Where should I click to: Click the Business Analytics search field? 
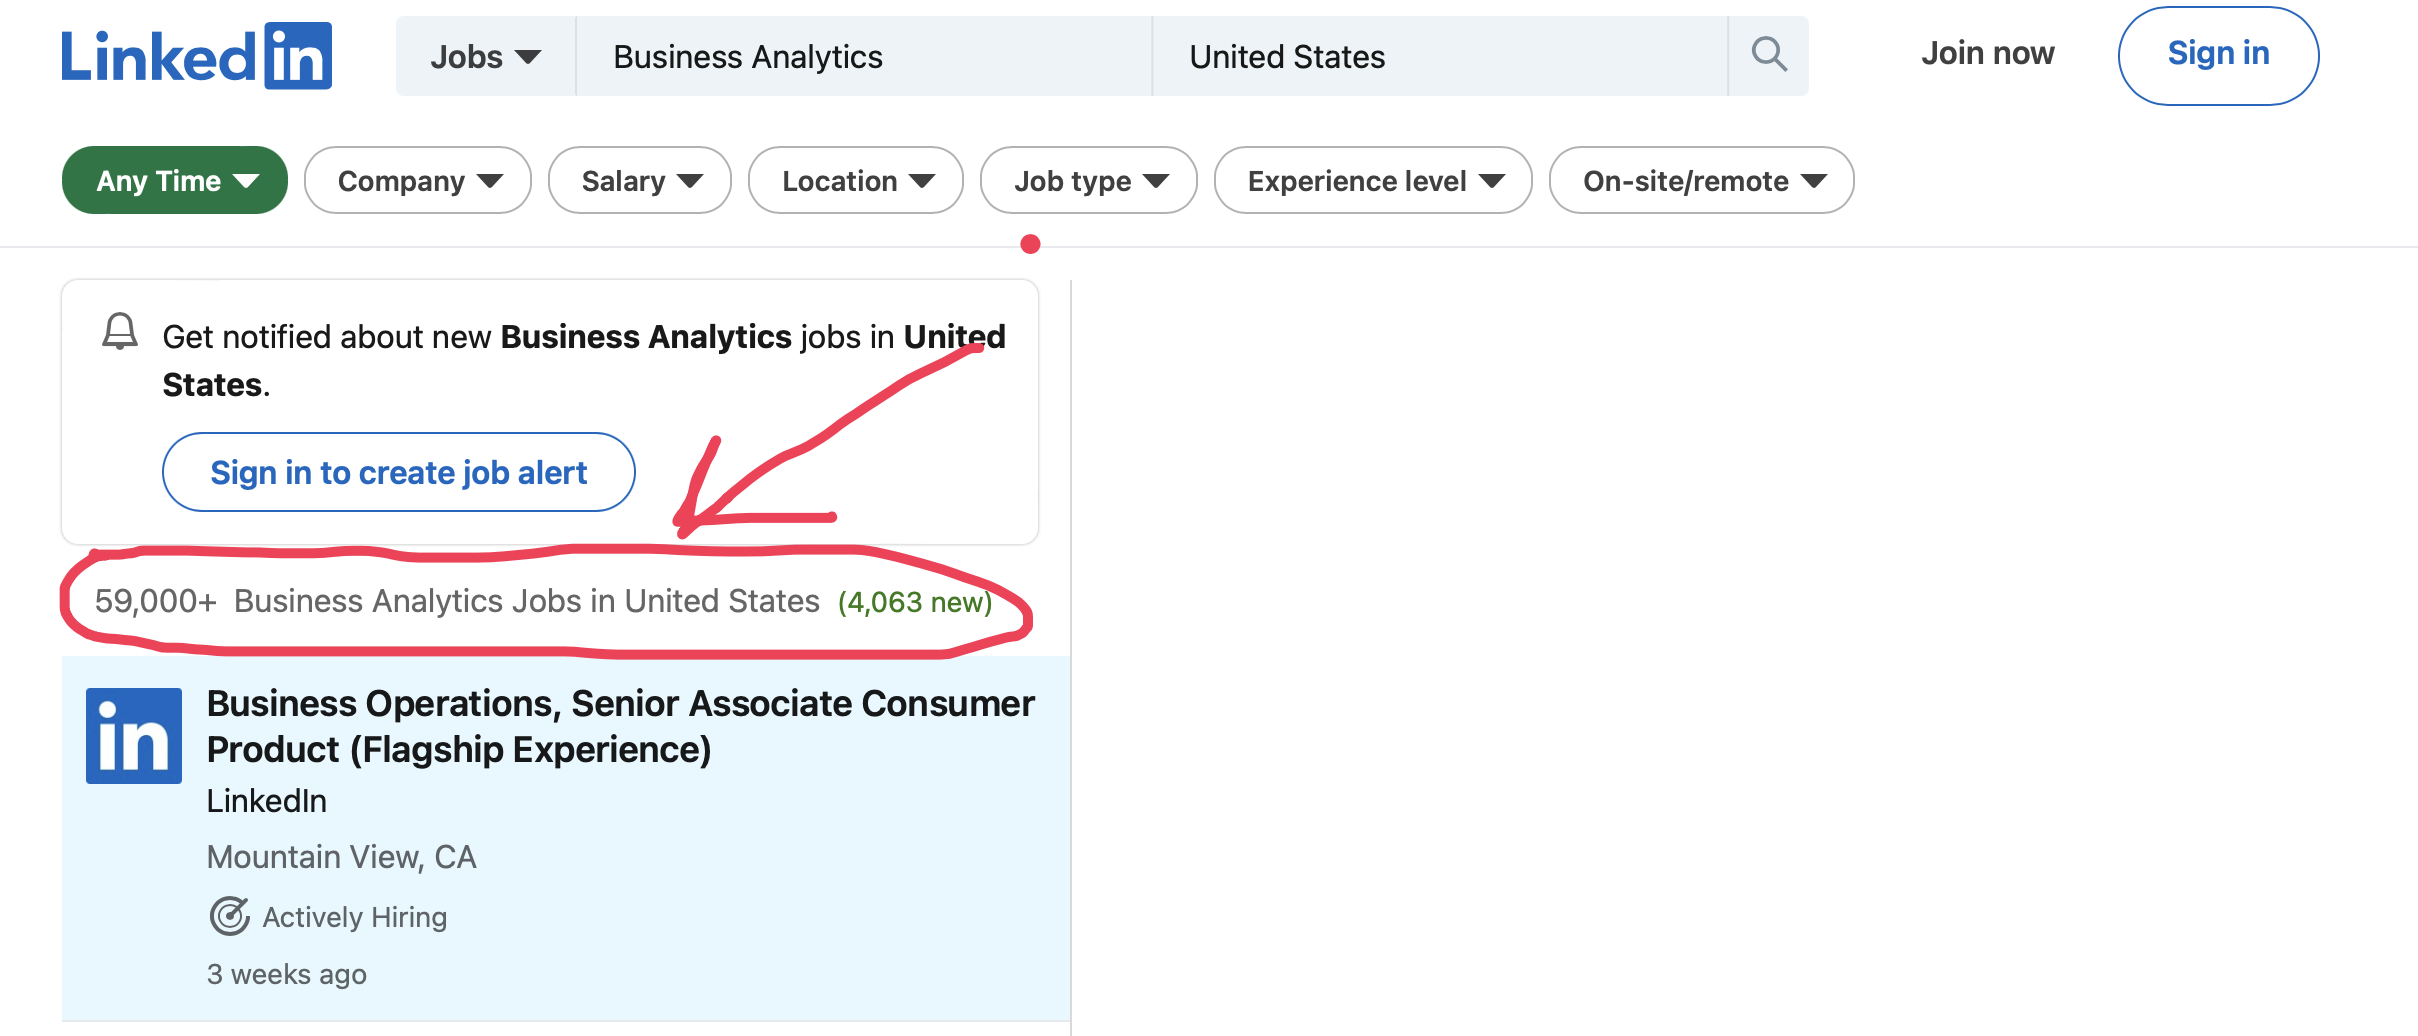pos(862,57)
